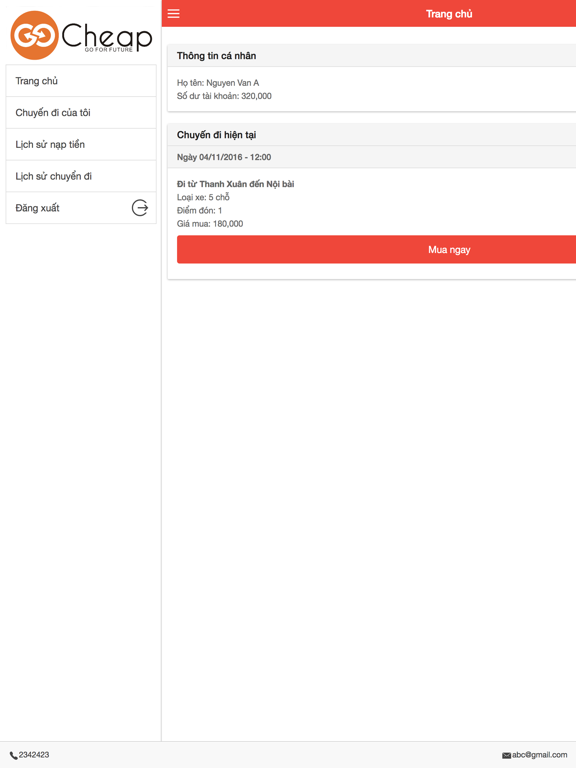Click the envelope email icon
The height and width of the screenshot is (768, 576).
click(x=506, y=755)
